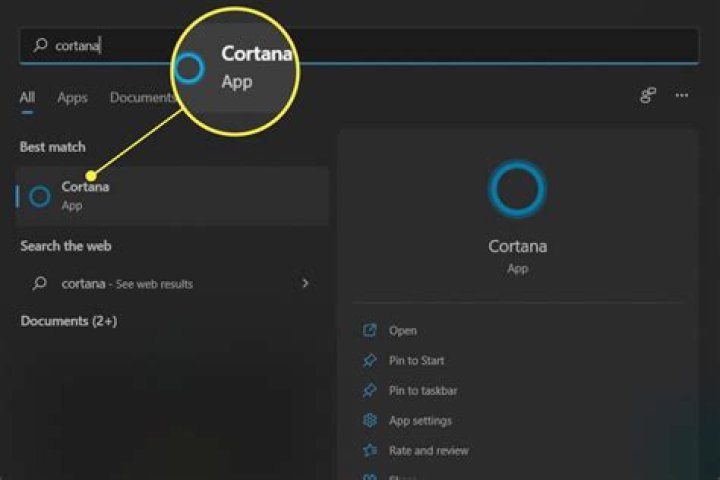Expand web results chevron arrow
This screenshot has width=720, height=480.
[305, 283]
